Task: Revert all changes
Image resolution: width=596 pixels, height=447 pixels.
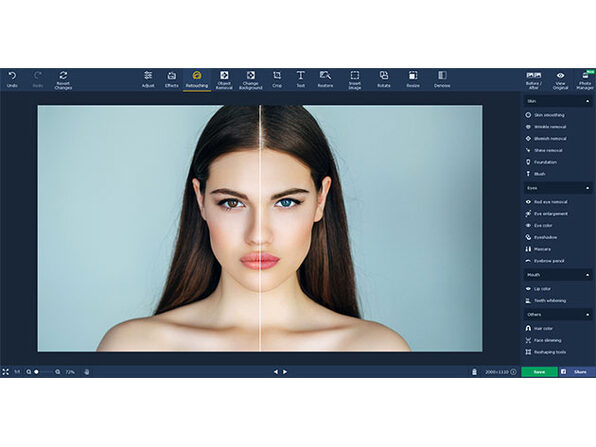Action: point(63,80)
